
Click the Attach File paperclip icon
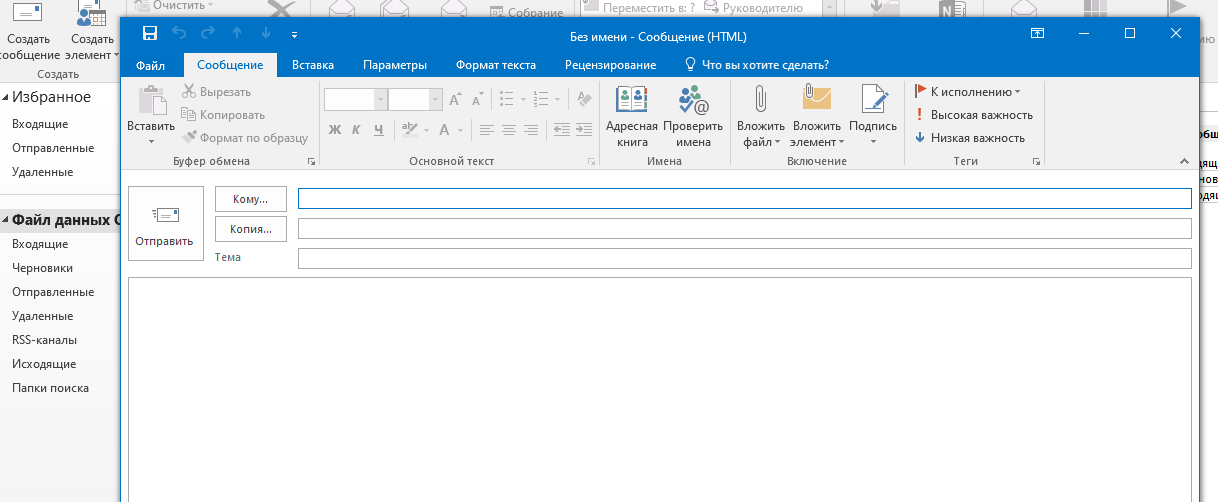pyautogui.click(x=760, y=100)
